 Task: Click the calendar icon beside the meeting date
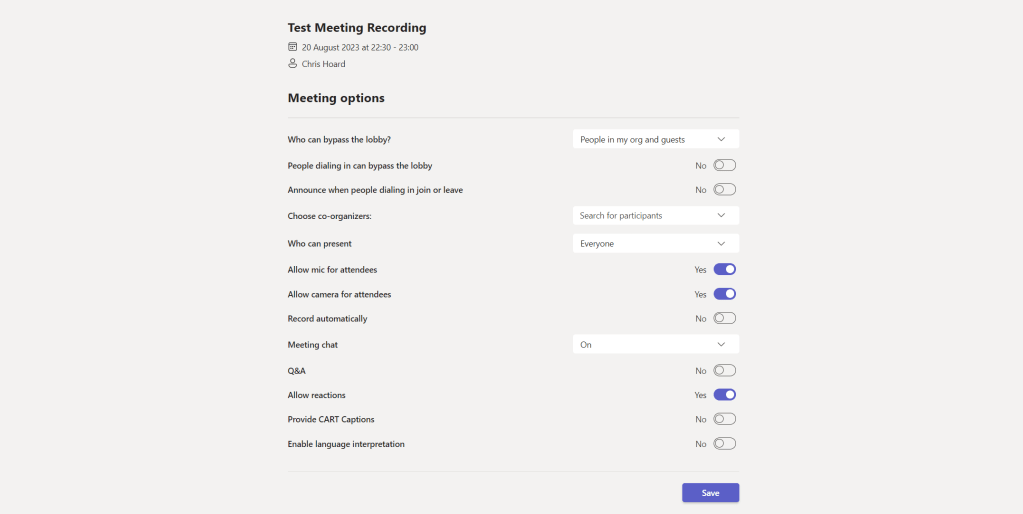pyautogui.click(x=292, y=47)
